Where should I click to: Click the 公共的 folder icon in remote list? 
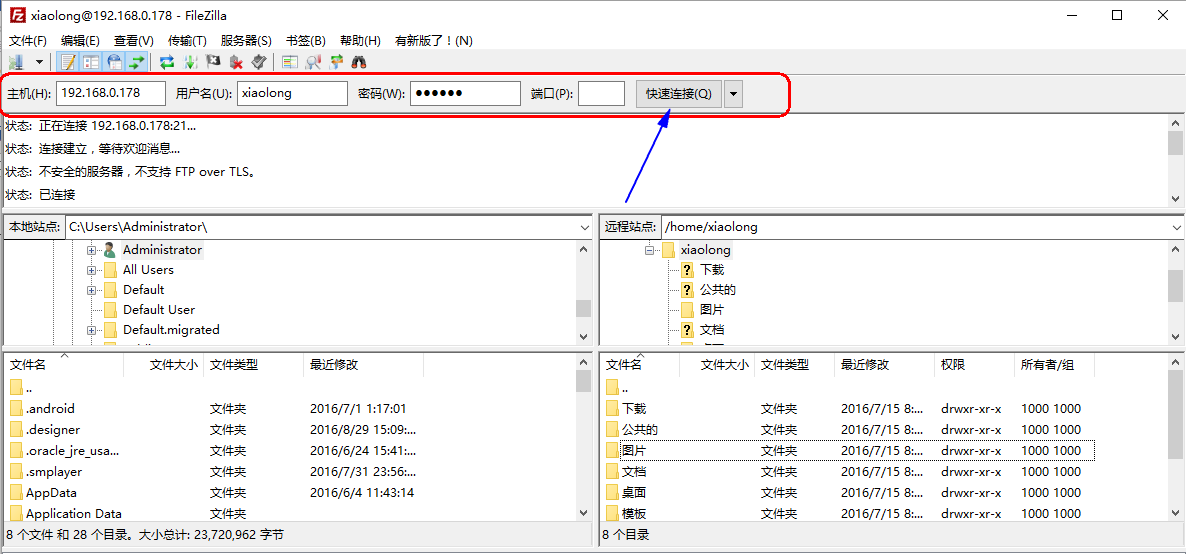[x=613, y=430]
